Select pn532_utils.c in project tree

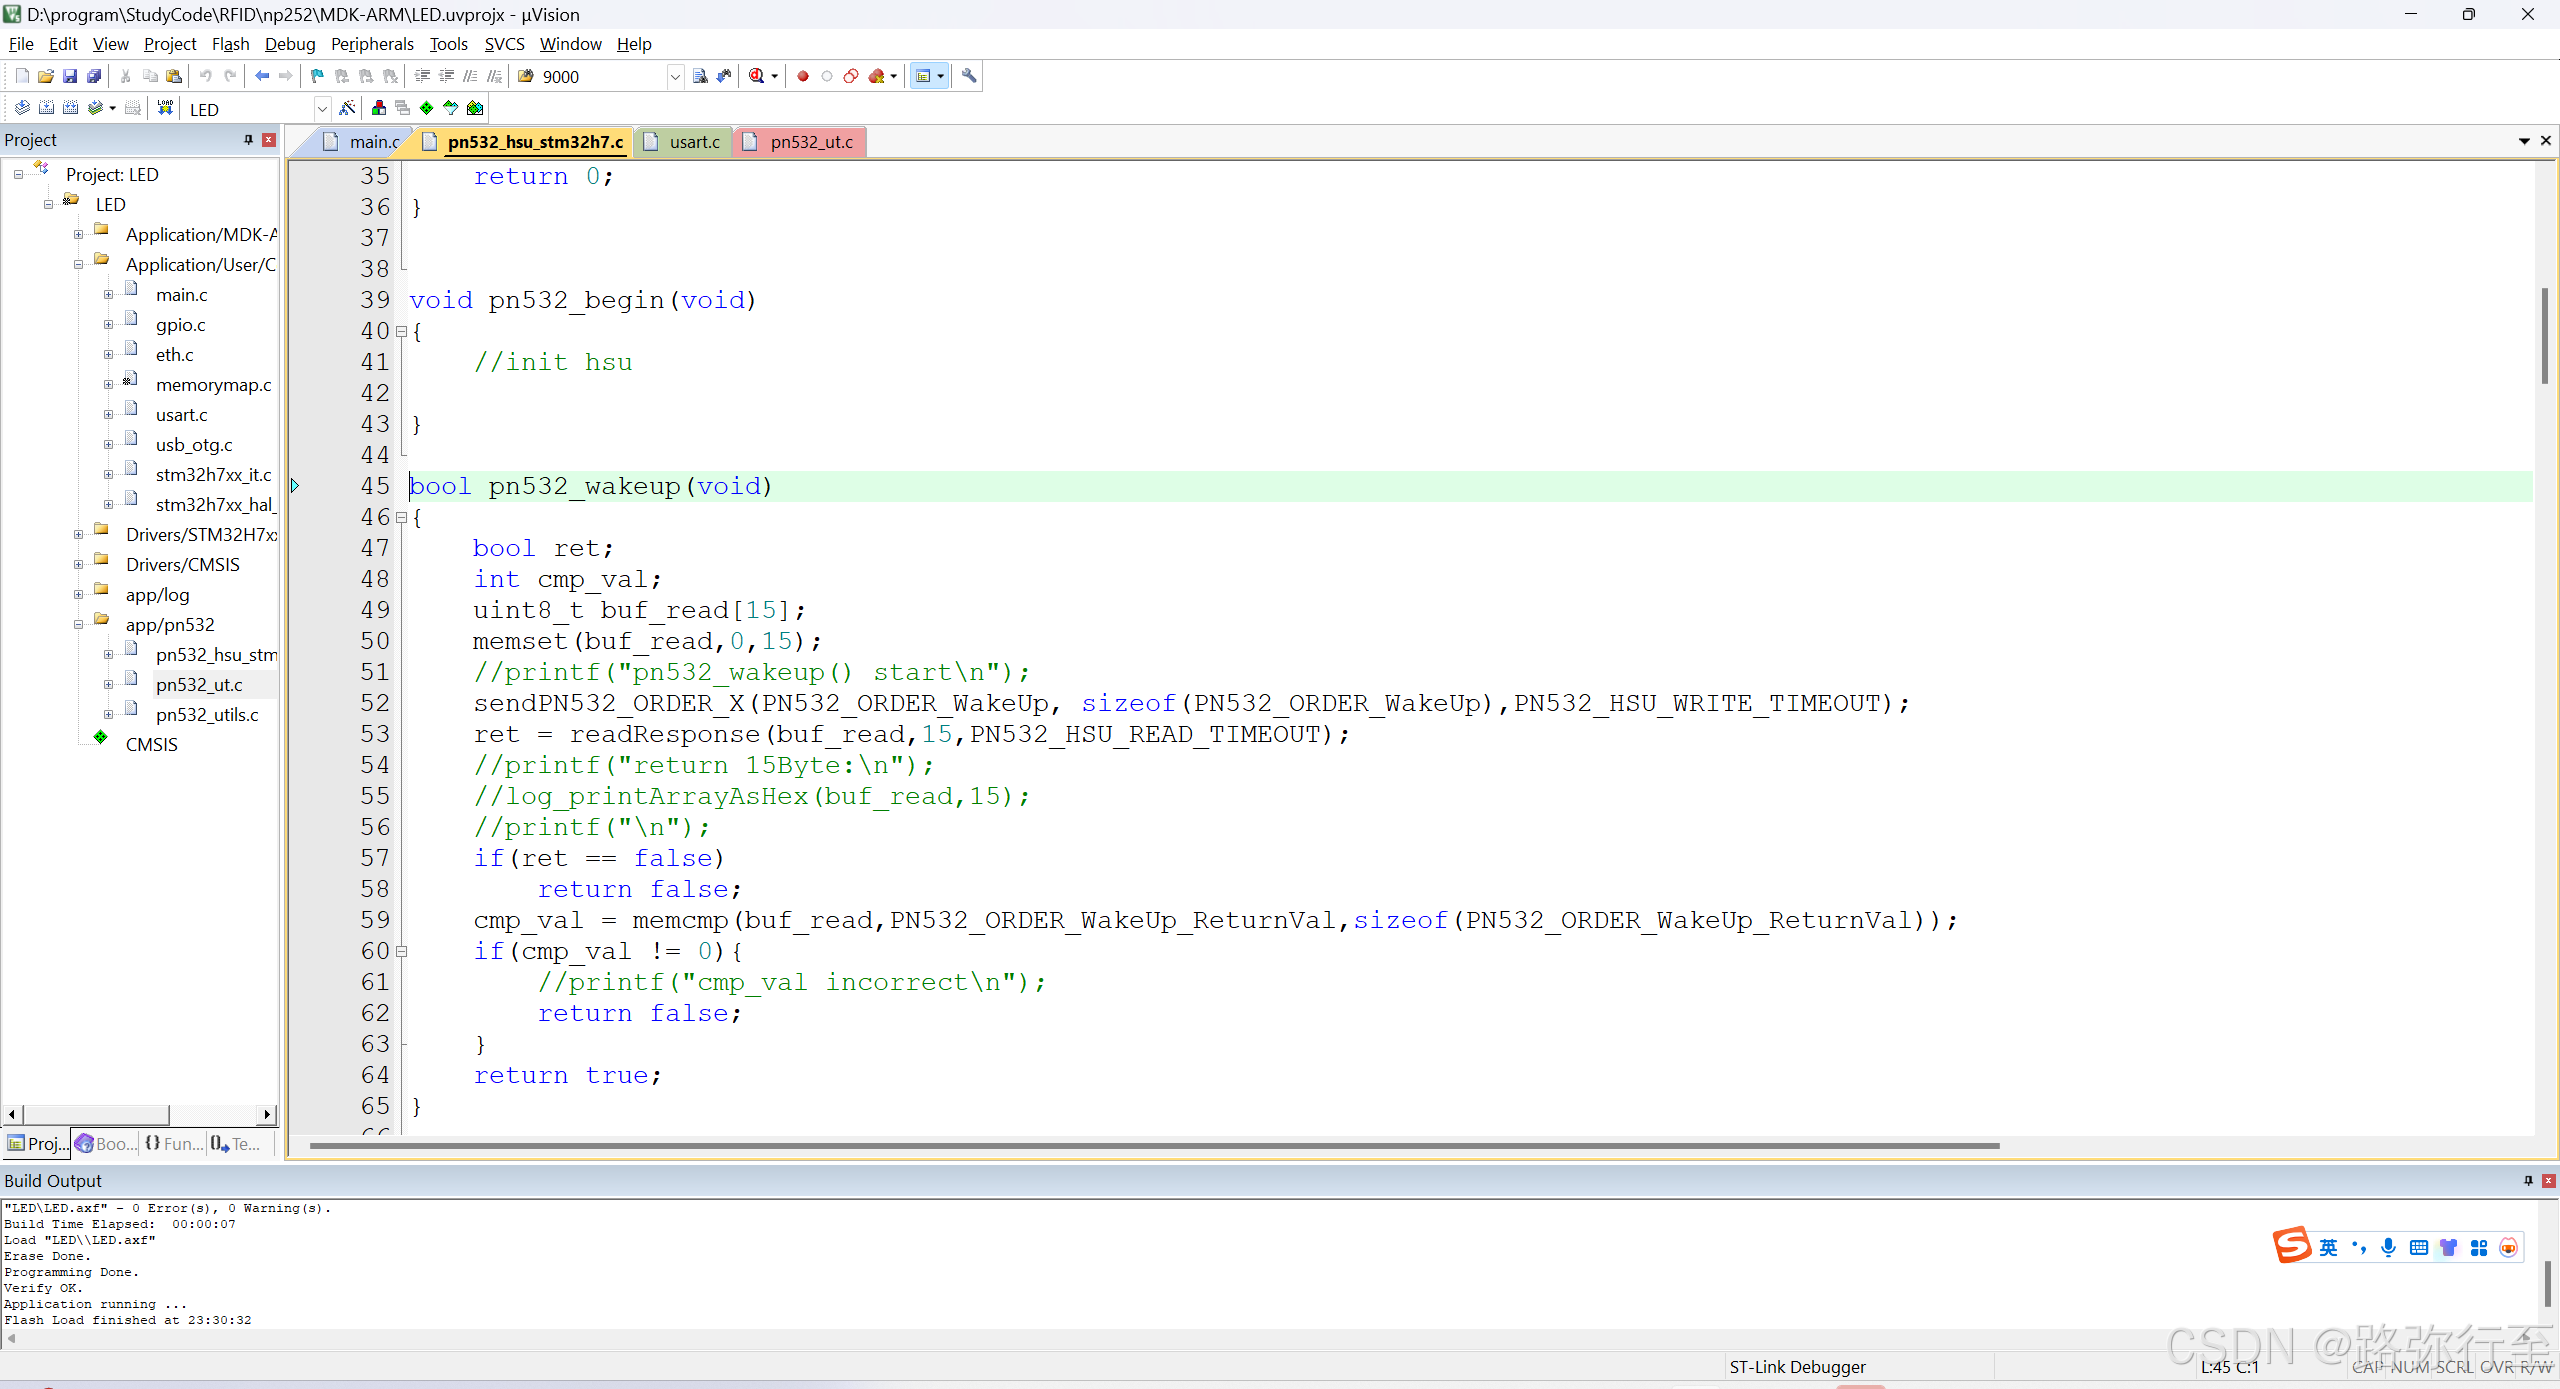207,715
